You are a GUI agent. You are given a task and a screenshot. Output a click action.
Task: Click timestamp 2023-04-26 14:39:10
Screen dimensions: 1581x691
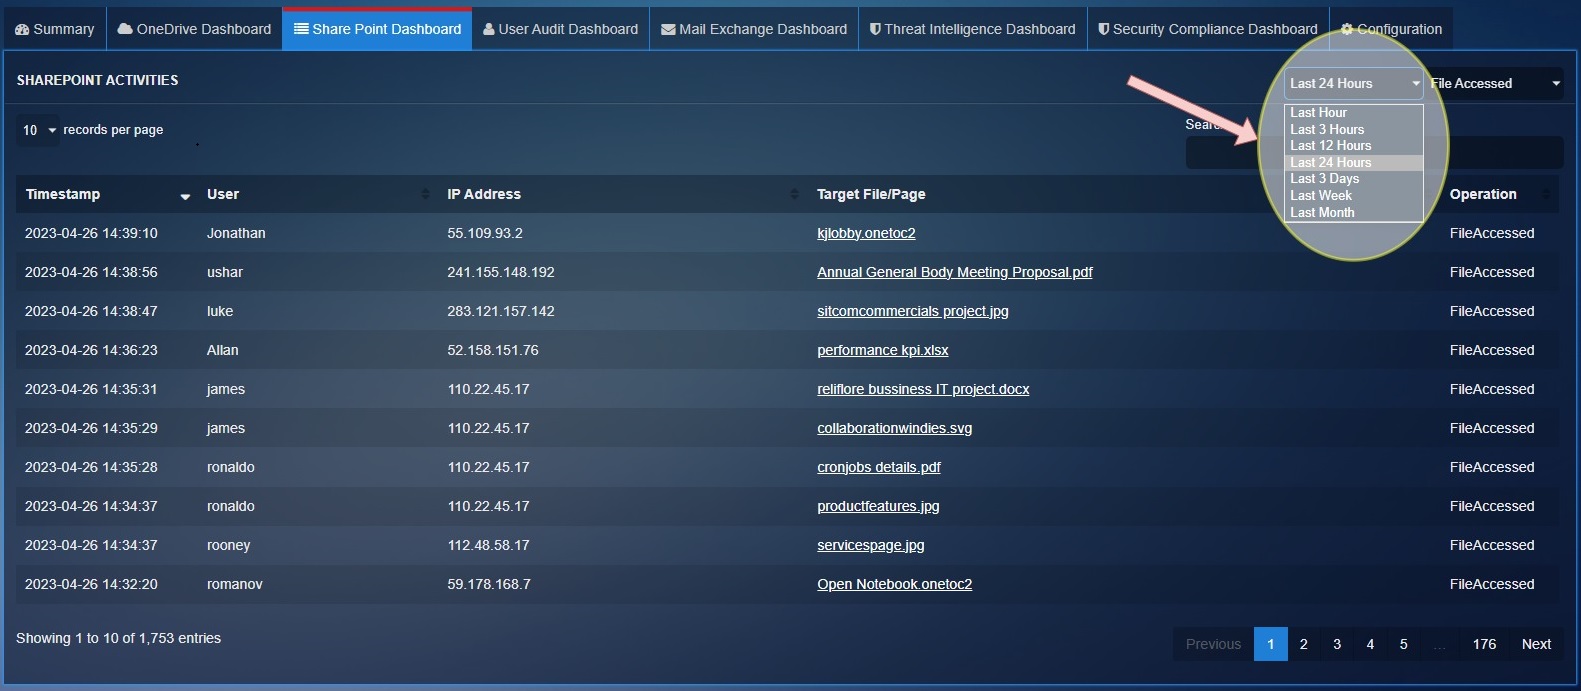click(91, 233)
